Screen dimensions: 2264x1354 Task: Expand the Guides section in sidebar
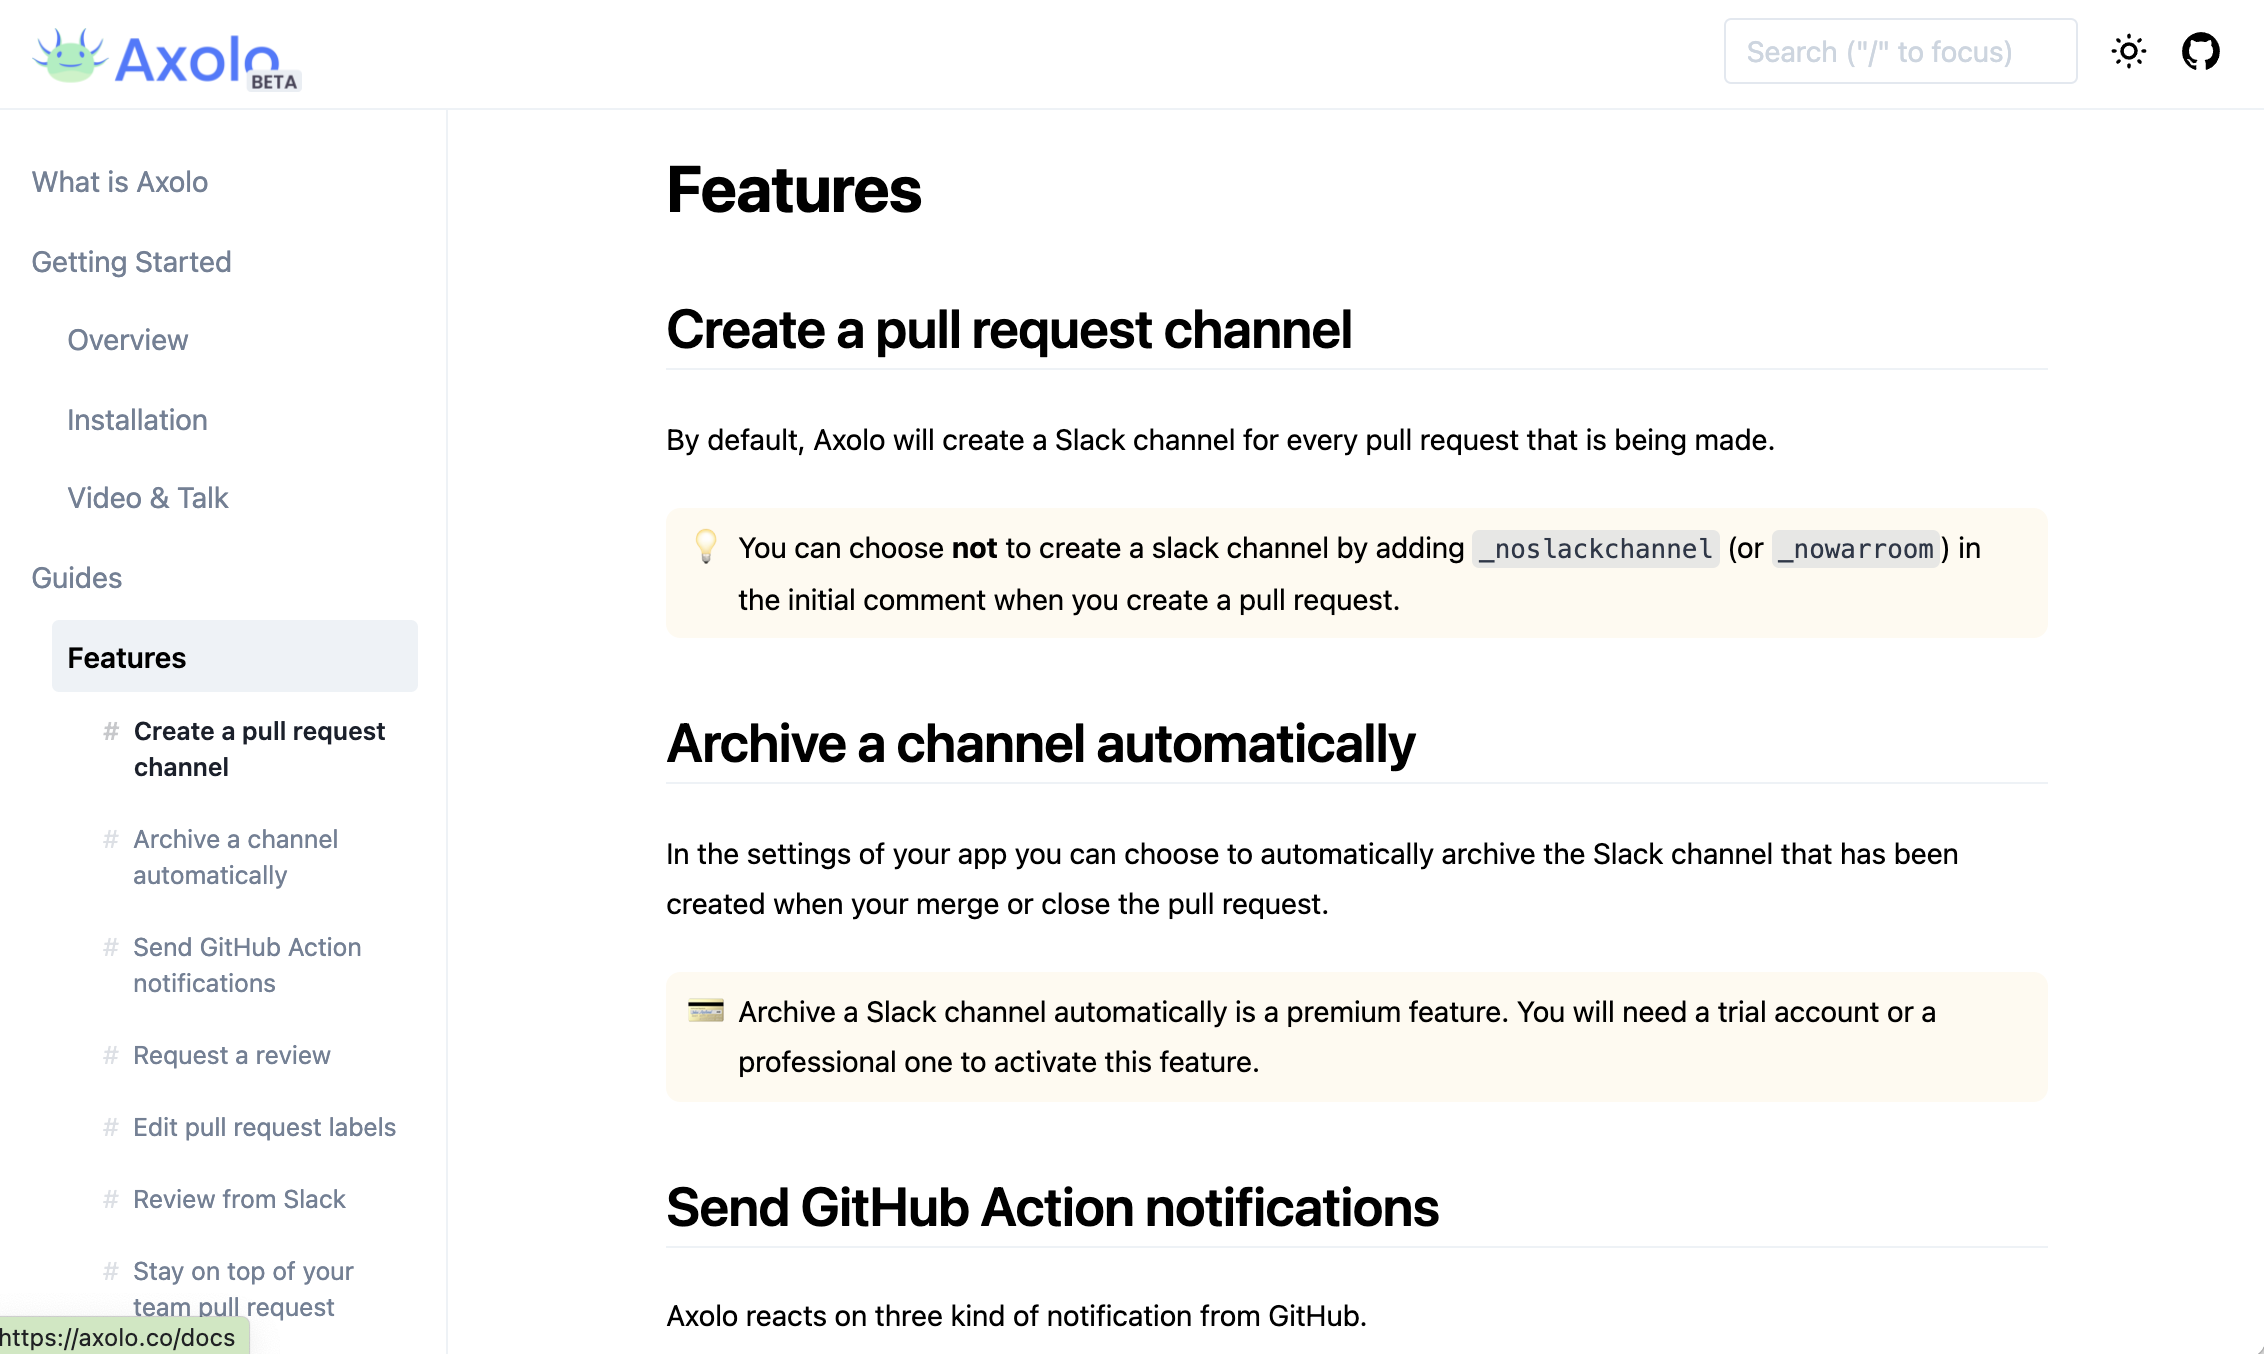[77, 575]
